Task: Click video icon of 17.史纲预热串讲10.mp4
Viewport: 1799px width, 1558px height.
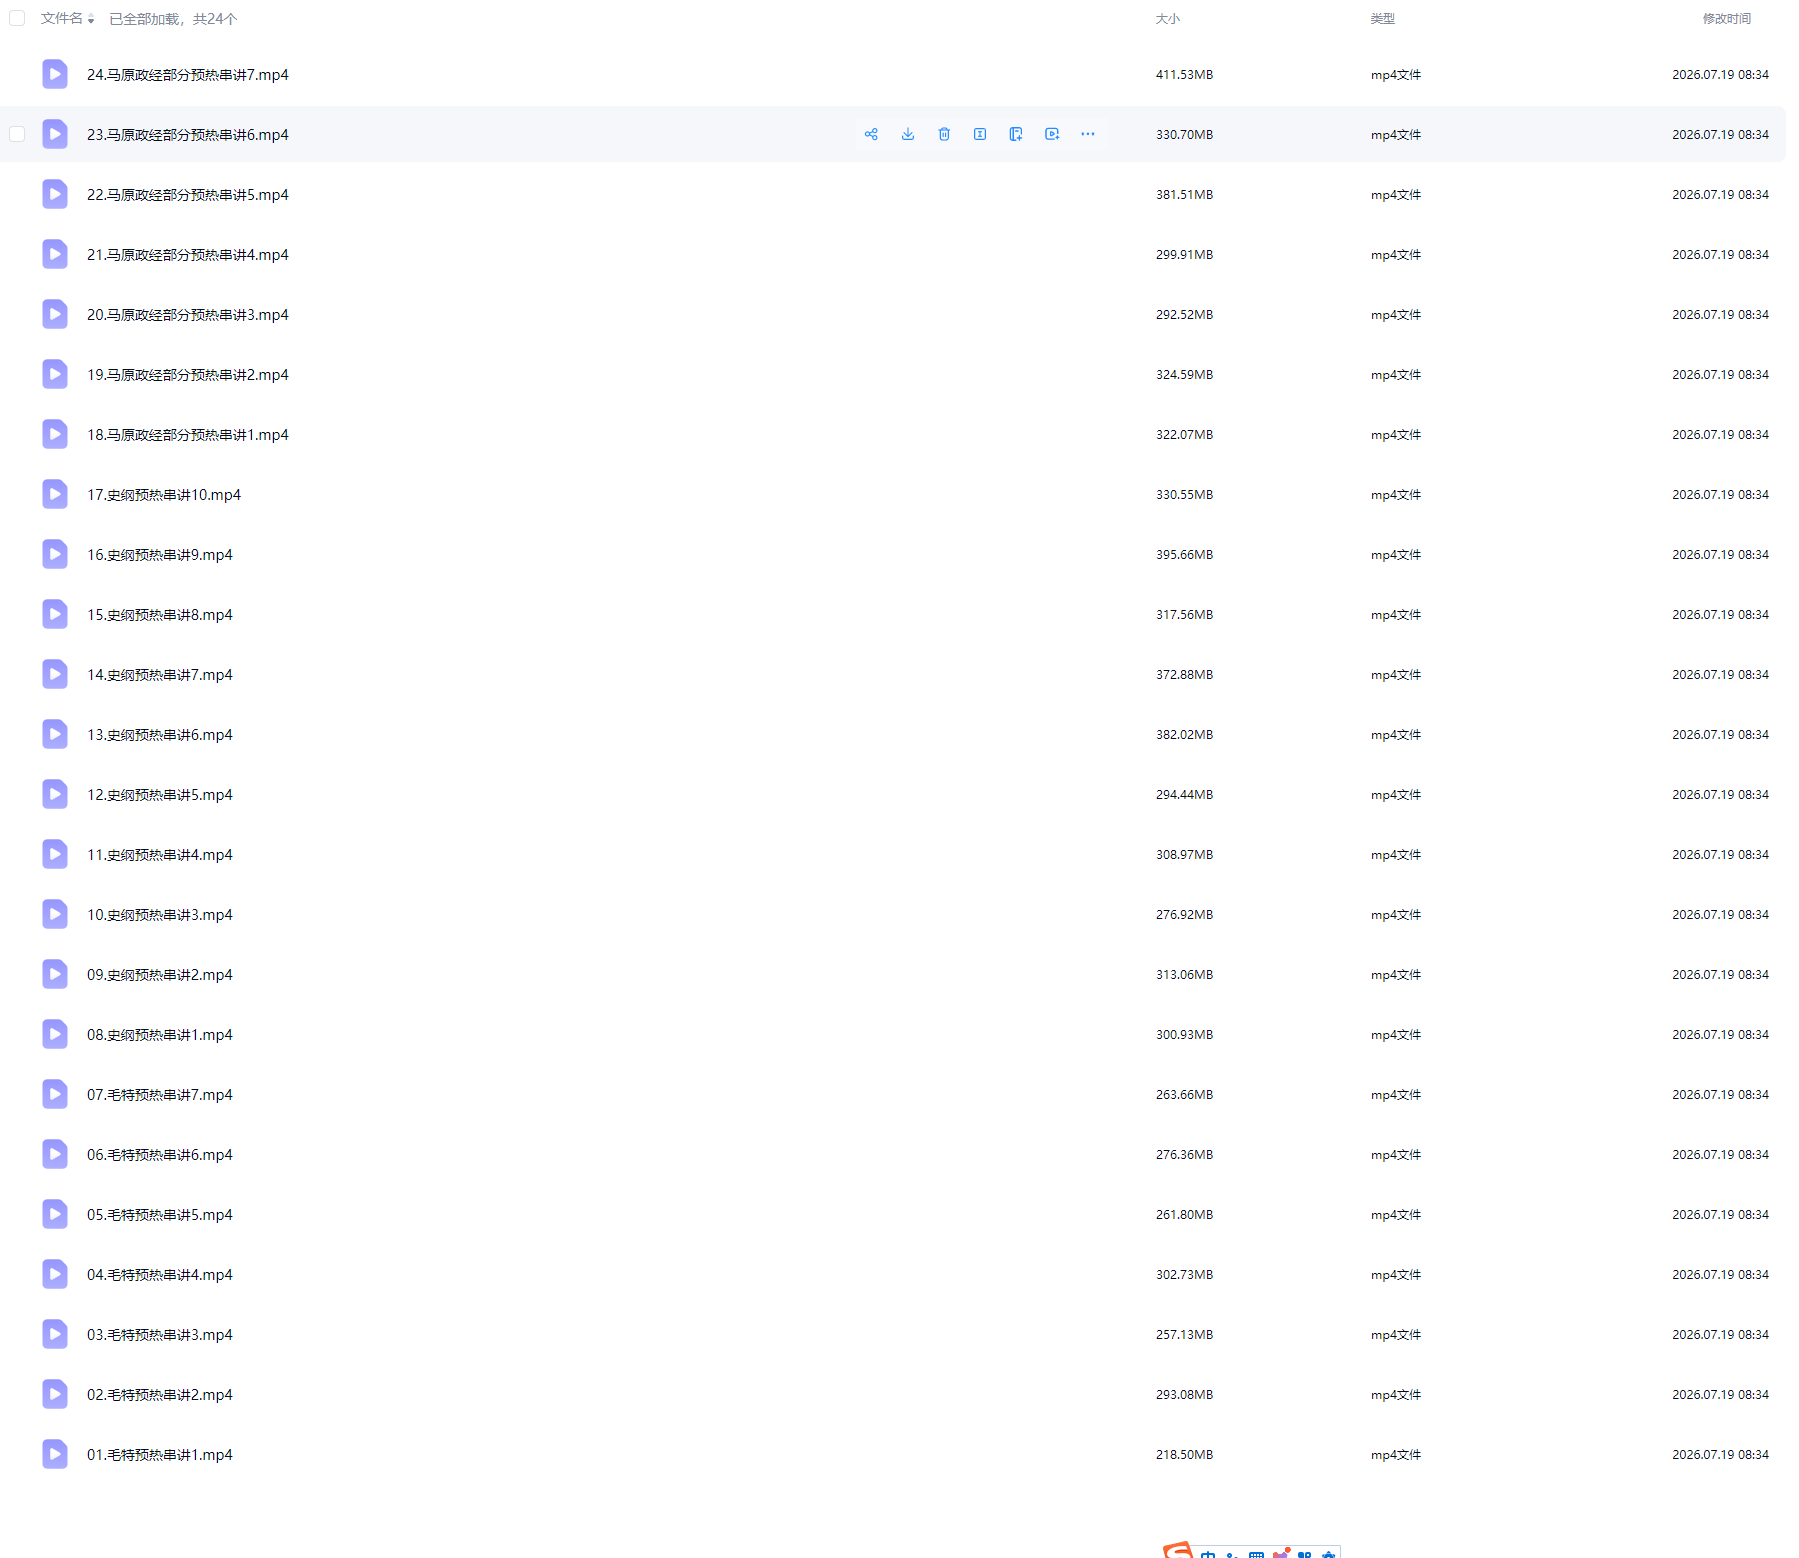Action: [x=55, y=494]
